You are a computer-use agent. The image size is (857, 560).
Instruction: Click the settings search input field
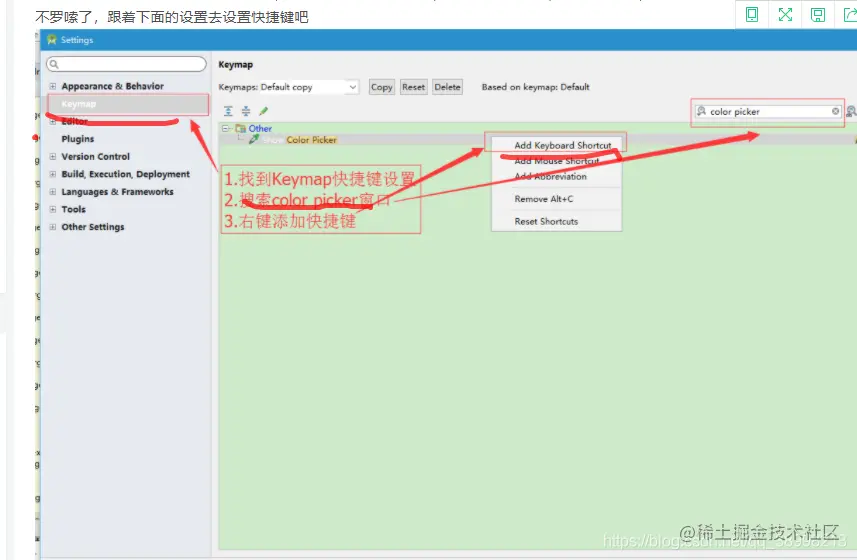[x=126, y=64]
